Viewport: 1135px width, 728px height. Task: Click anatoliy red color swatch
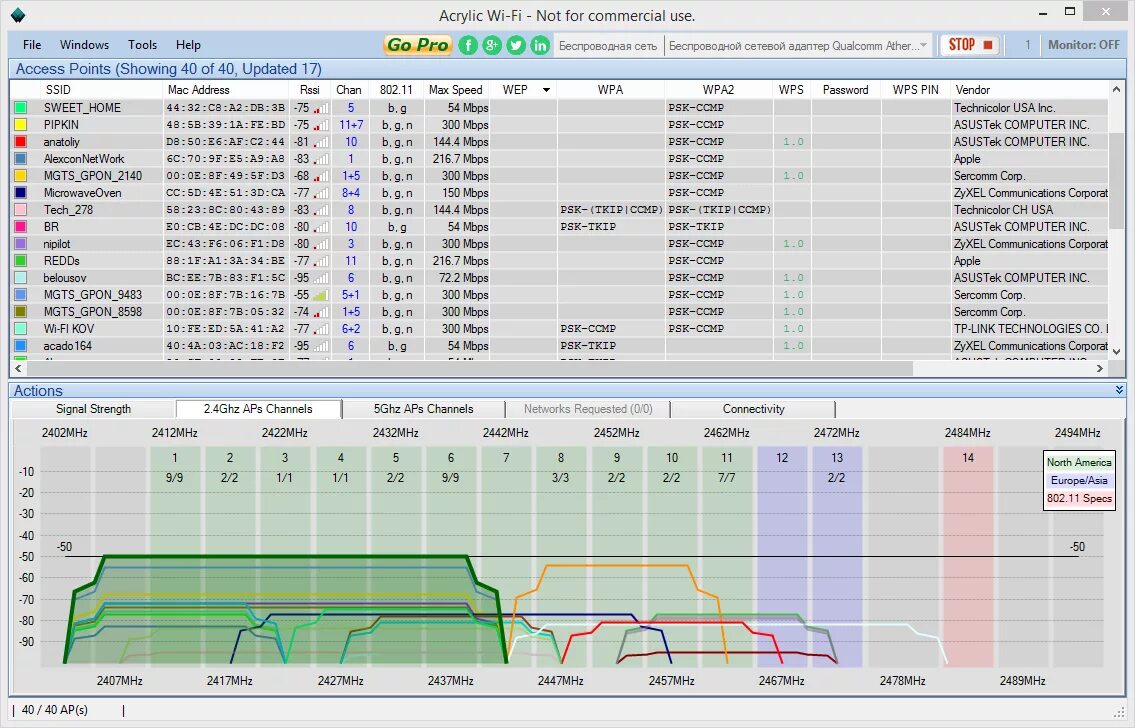[20, 142]
